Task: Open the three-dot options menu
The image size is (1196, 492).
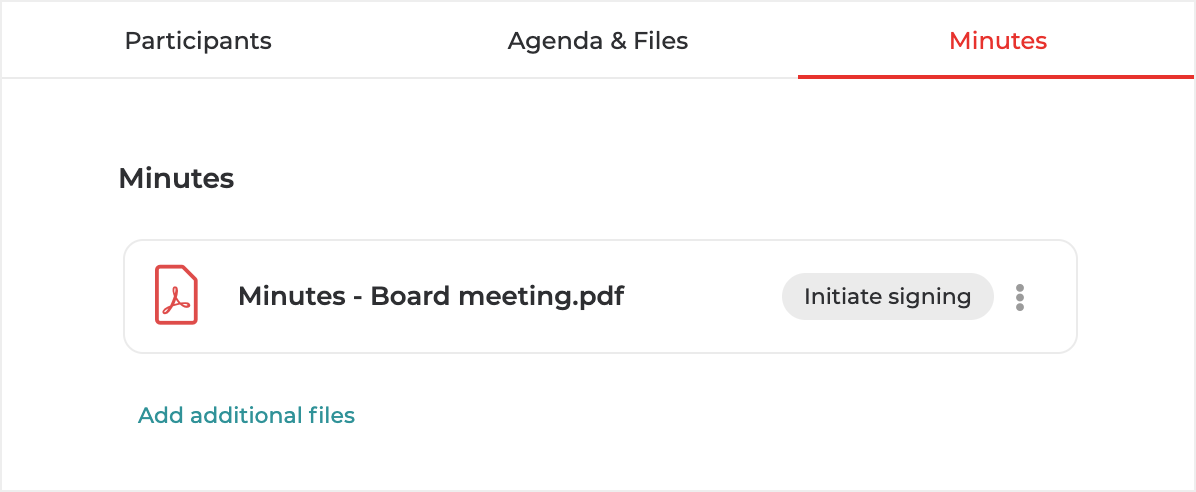Action: (x=1019, y=297)
